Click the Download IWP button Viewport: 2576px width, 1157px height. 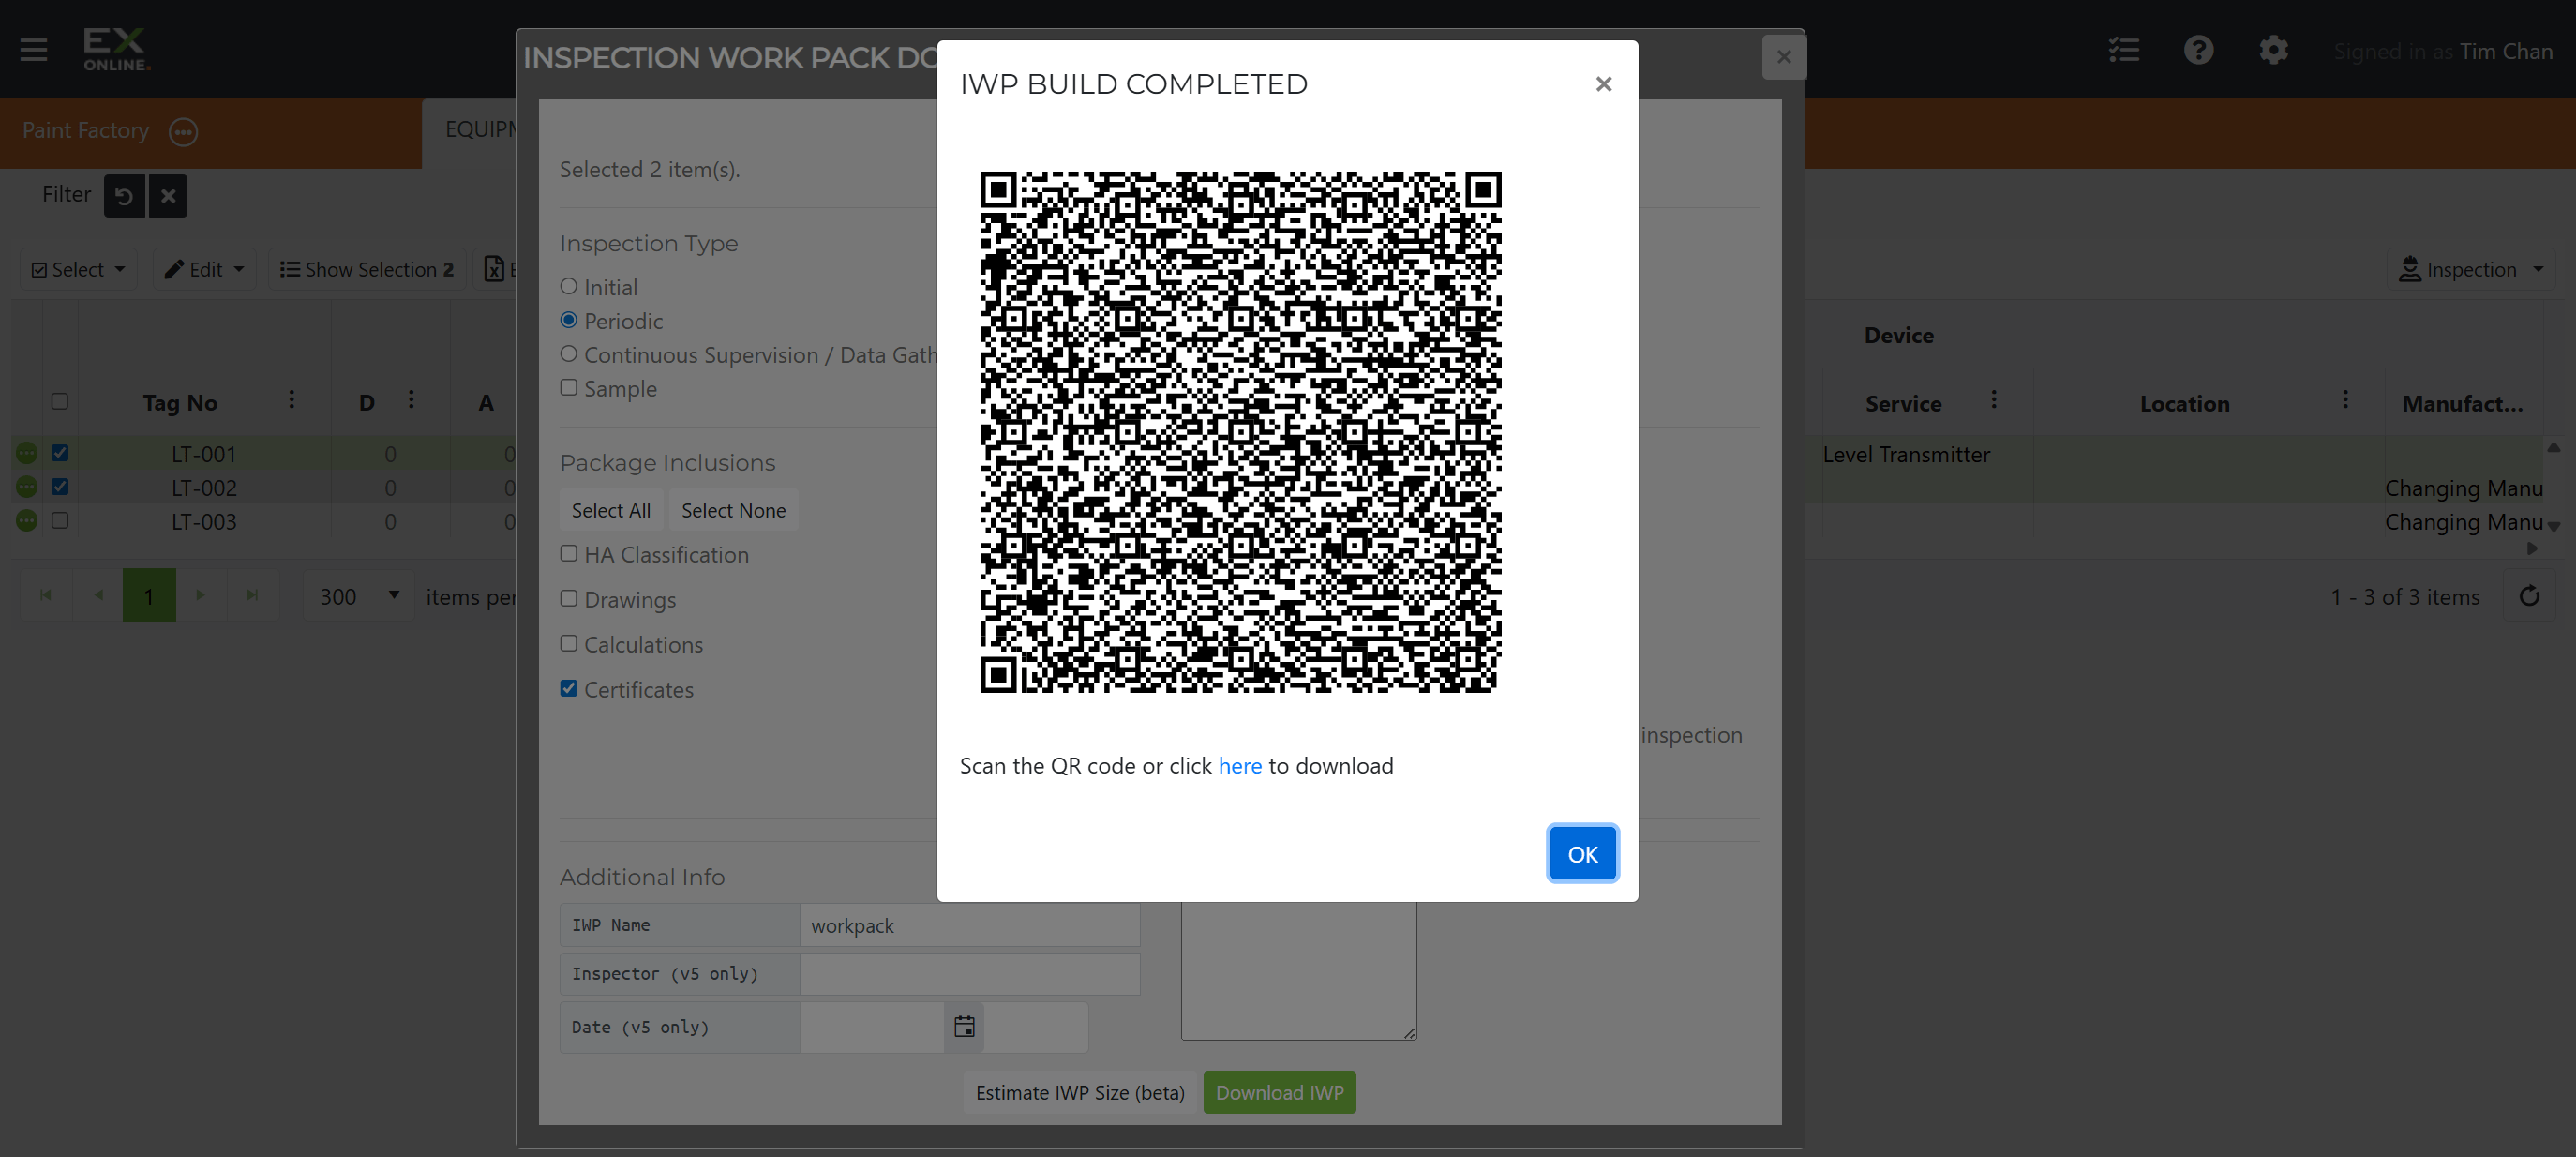pyautogui.click(x=1279, y=1092)
